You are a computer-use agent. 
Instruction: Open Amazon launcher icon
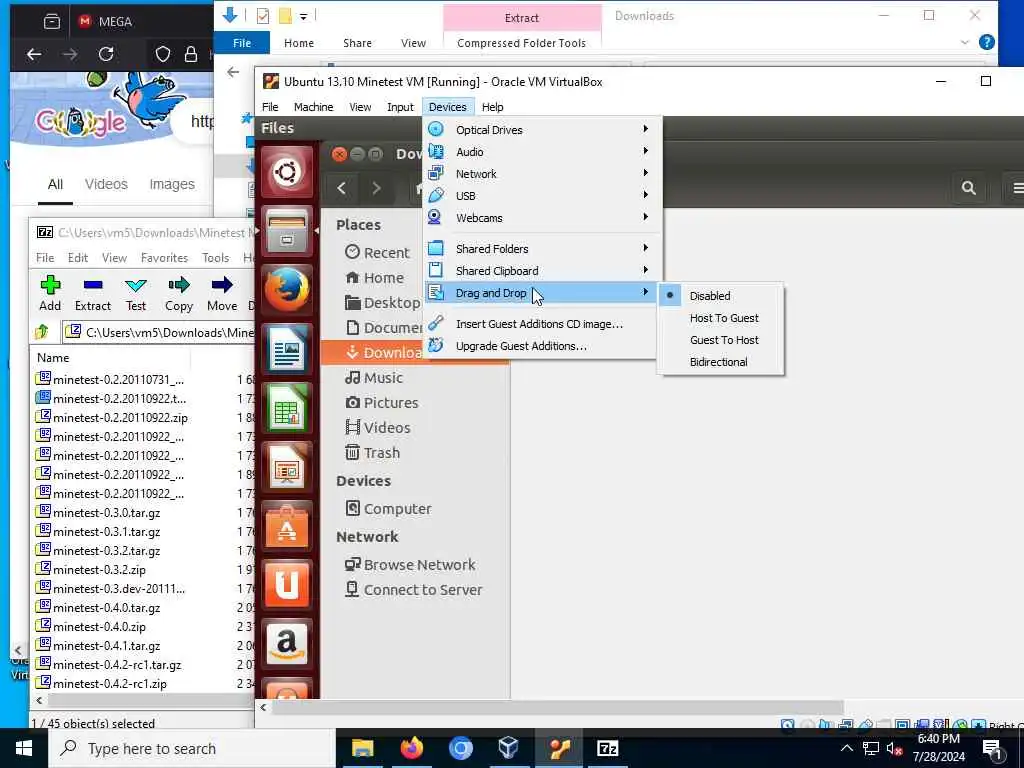click(x=287, y=643)
